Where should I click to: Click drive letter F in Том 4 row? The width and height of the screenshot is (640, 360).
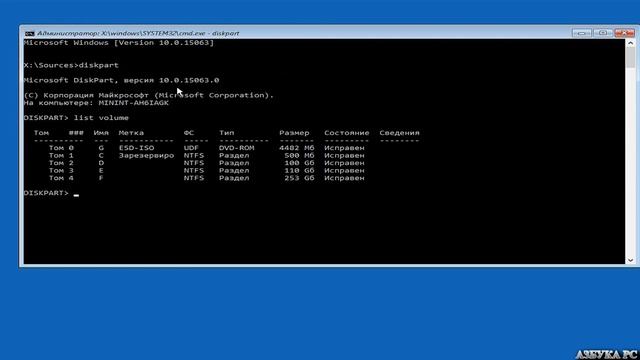pyautogui.click(x=101, y=178)
